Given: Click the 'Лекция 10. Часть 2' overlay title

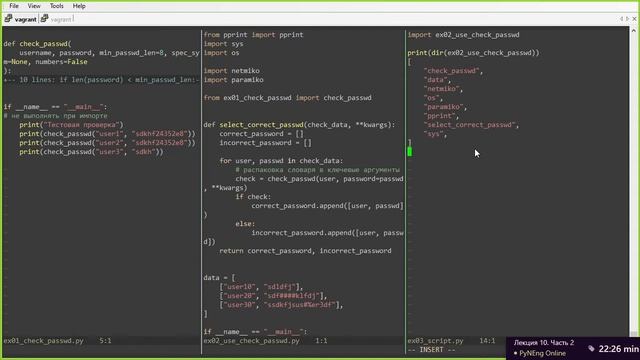Looking at the screenshot, I should coord(544,343).
